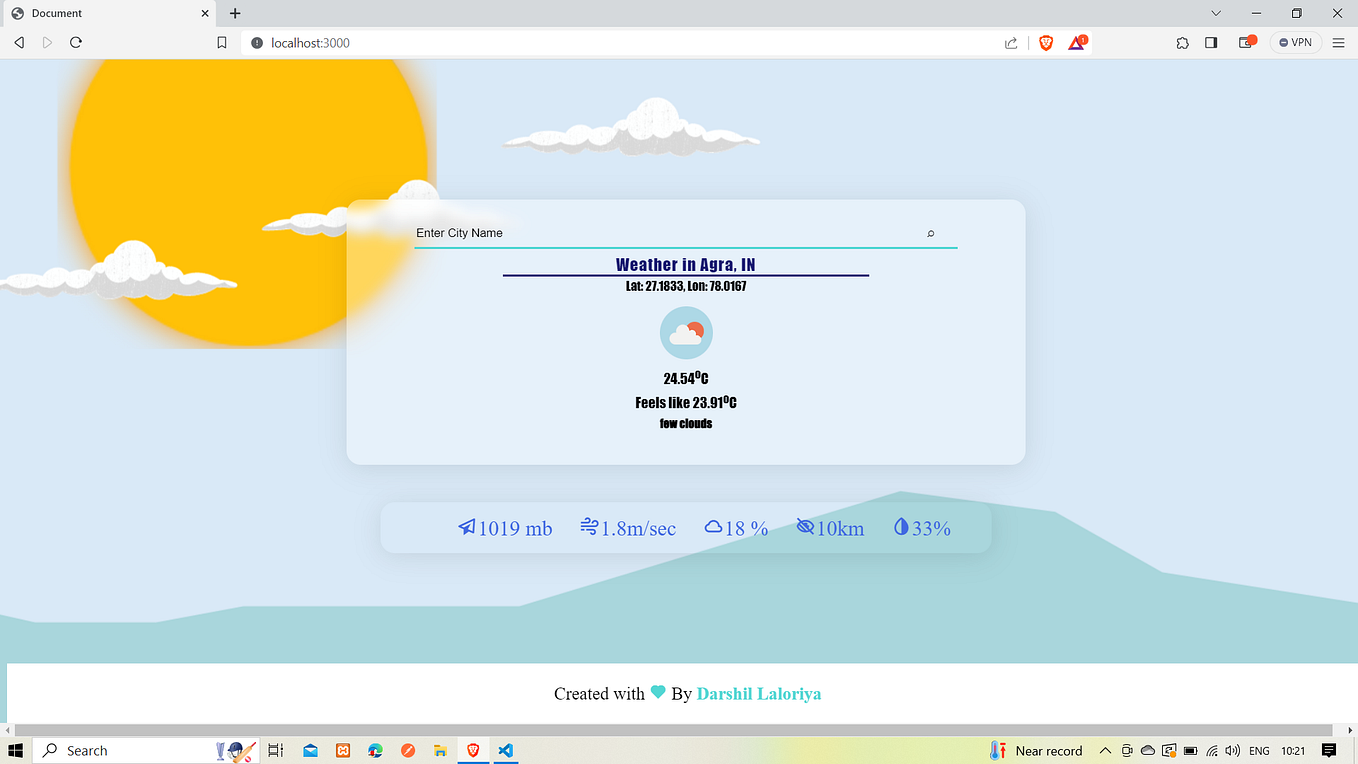Open the Darshil Laloriya link

tap(759, 693)
